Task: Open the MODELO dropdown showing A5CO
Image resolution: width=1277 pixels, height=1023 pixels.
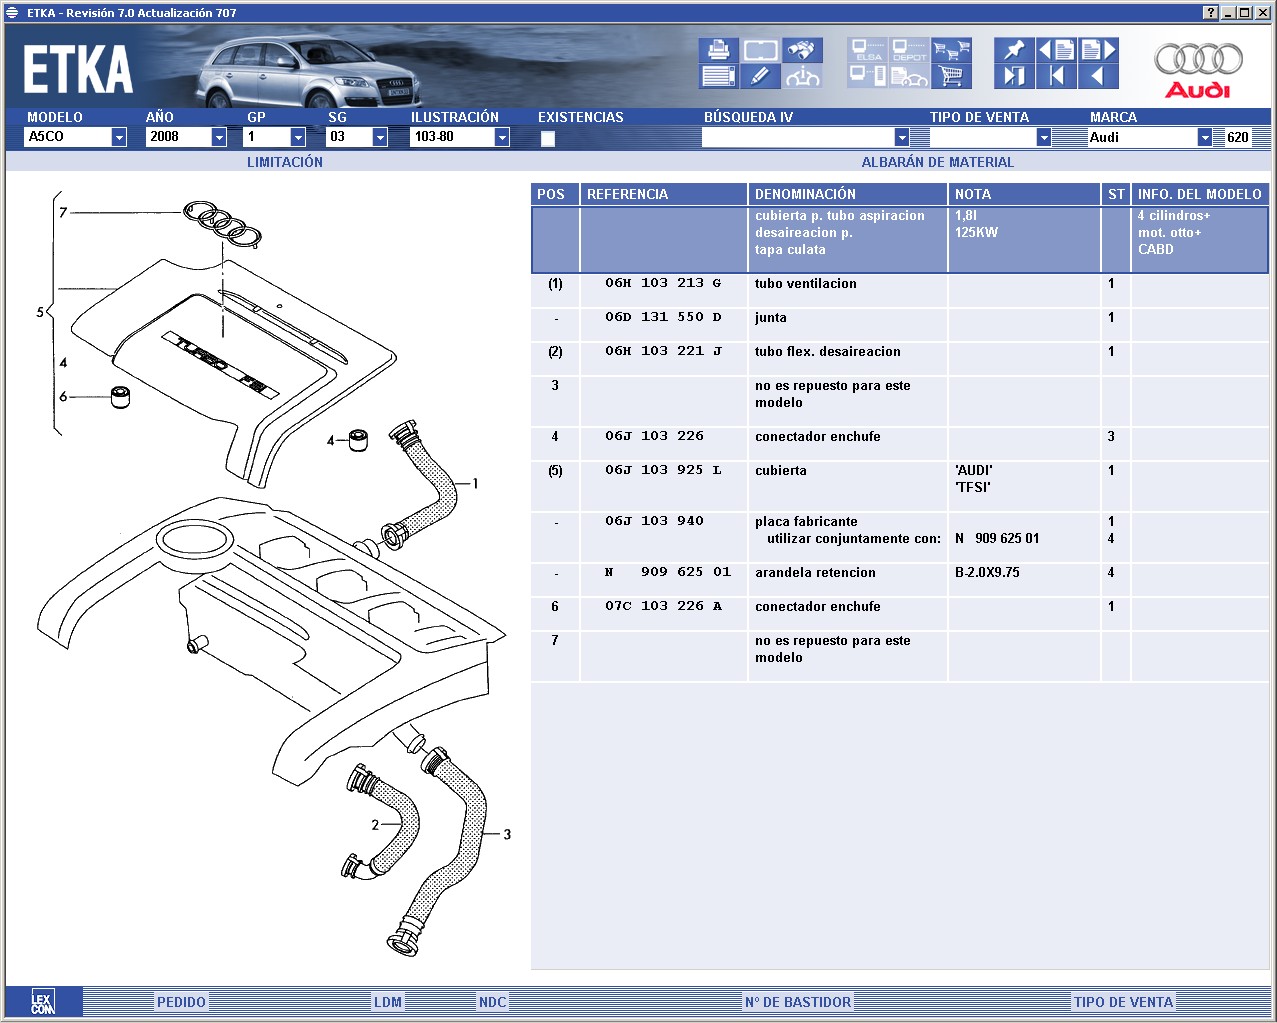Action: tap(119, 137)
